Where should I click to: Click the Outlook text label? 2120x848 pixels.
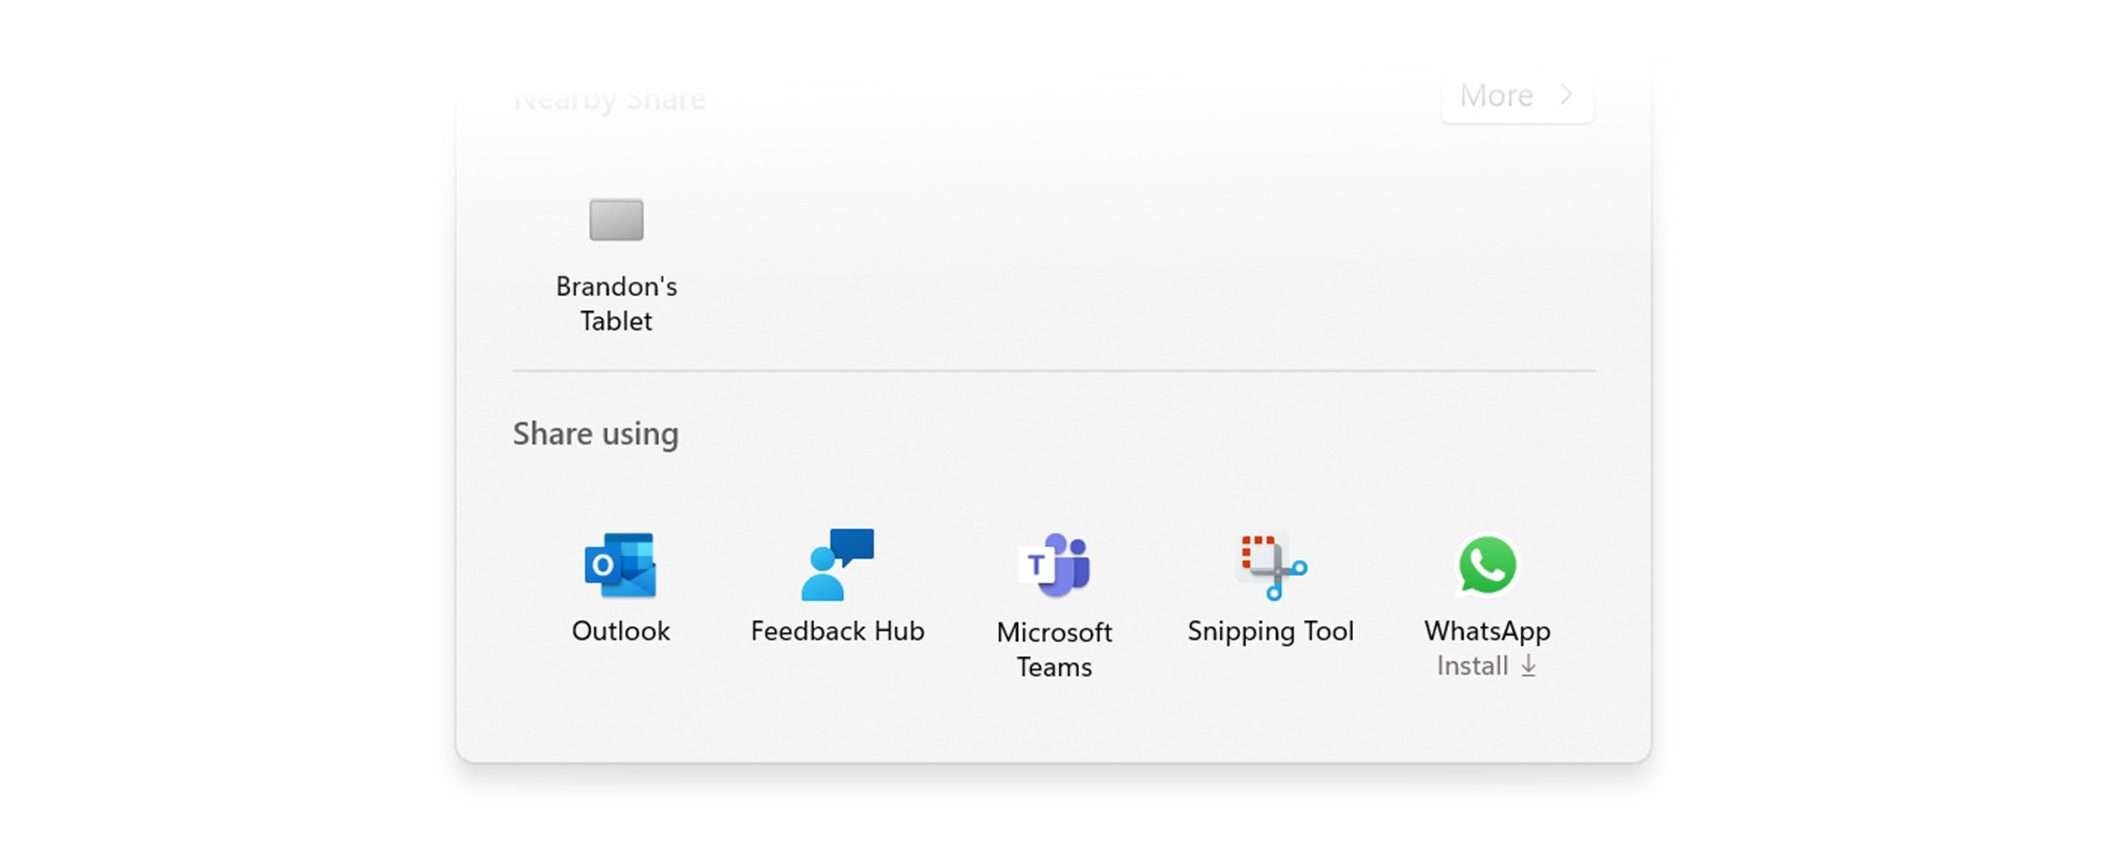click(x=621, y=631)
